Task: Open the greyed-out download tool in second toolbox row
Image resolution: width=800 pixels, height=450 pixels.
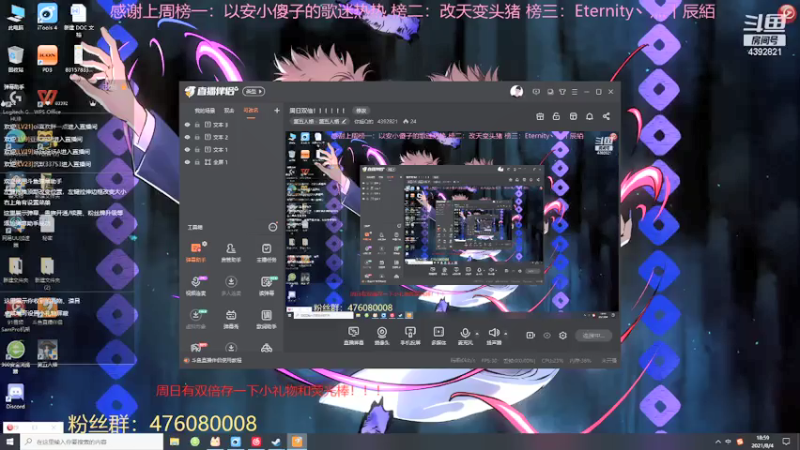Action: (x=231, y=286)
